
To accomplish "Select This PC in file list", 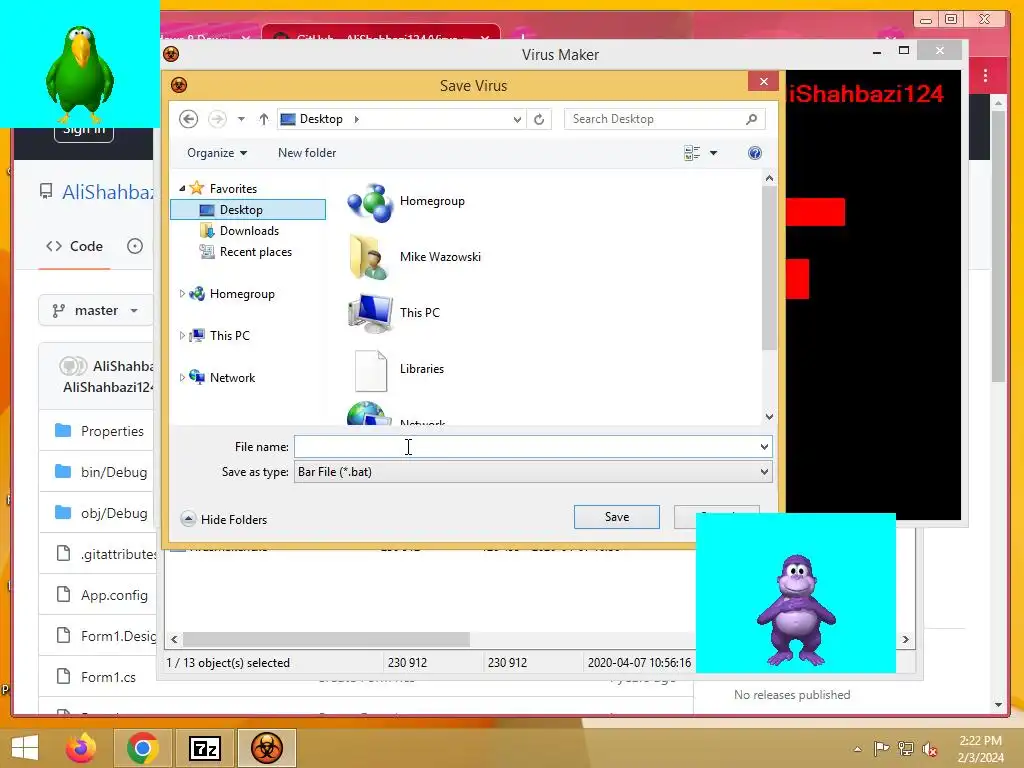I will tap(394, 313).
